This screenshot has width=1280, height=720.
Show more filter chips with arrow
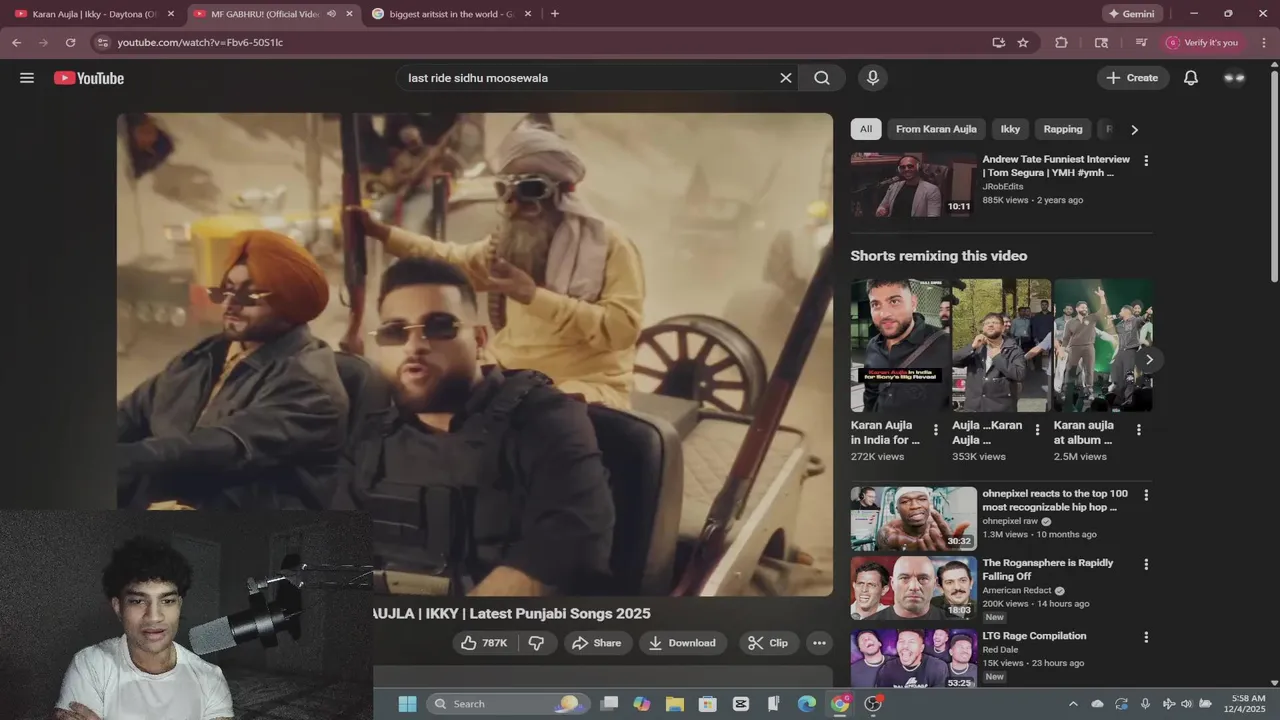point(1134,129)
